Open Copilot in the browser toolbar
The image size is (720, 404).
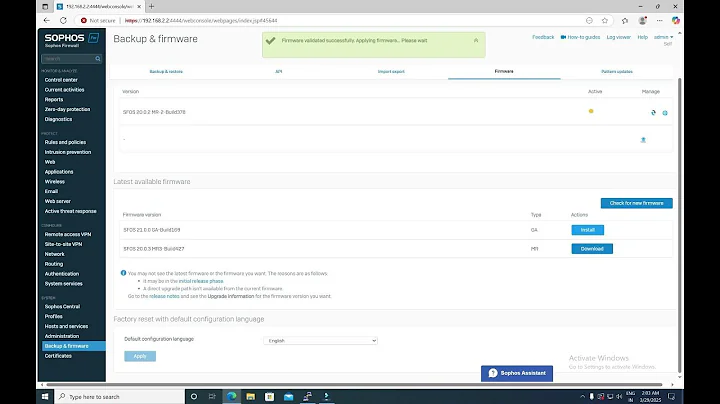coord(675,20)
